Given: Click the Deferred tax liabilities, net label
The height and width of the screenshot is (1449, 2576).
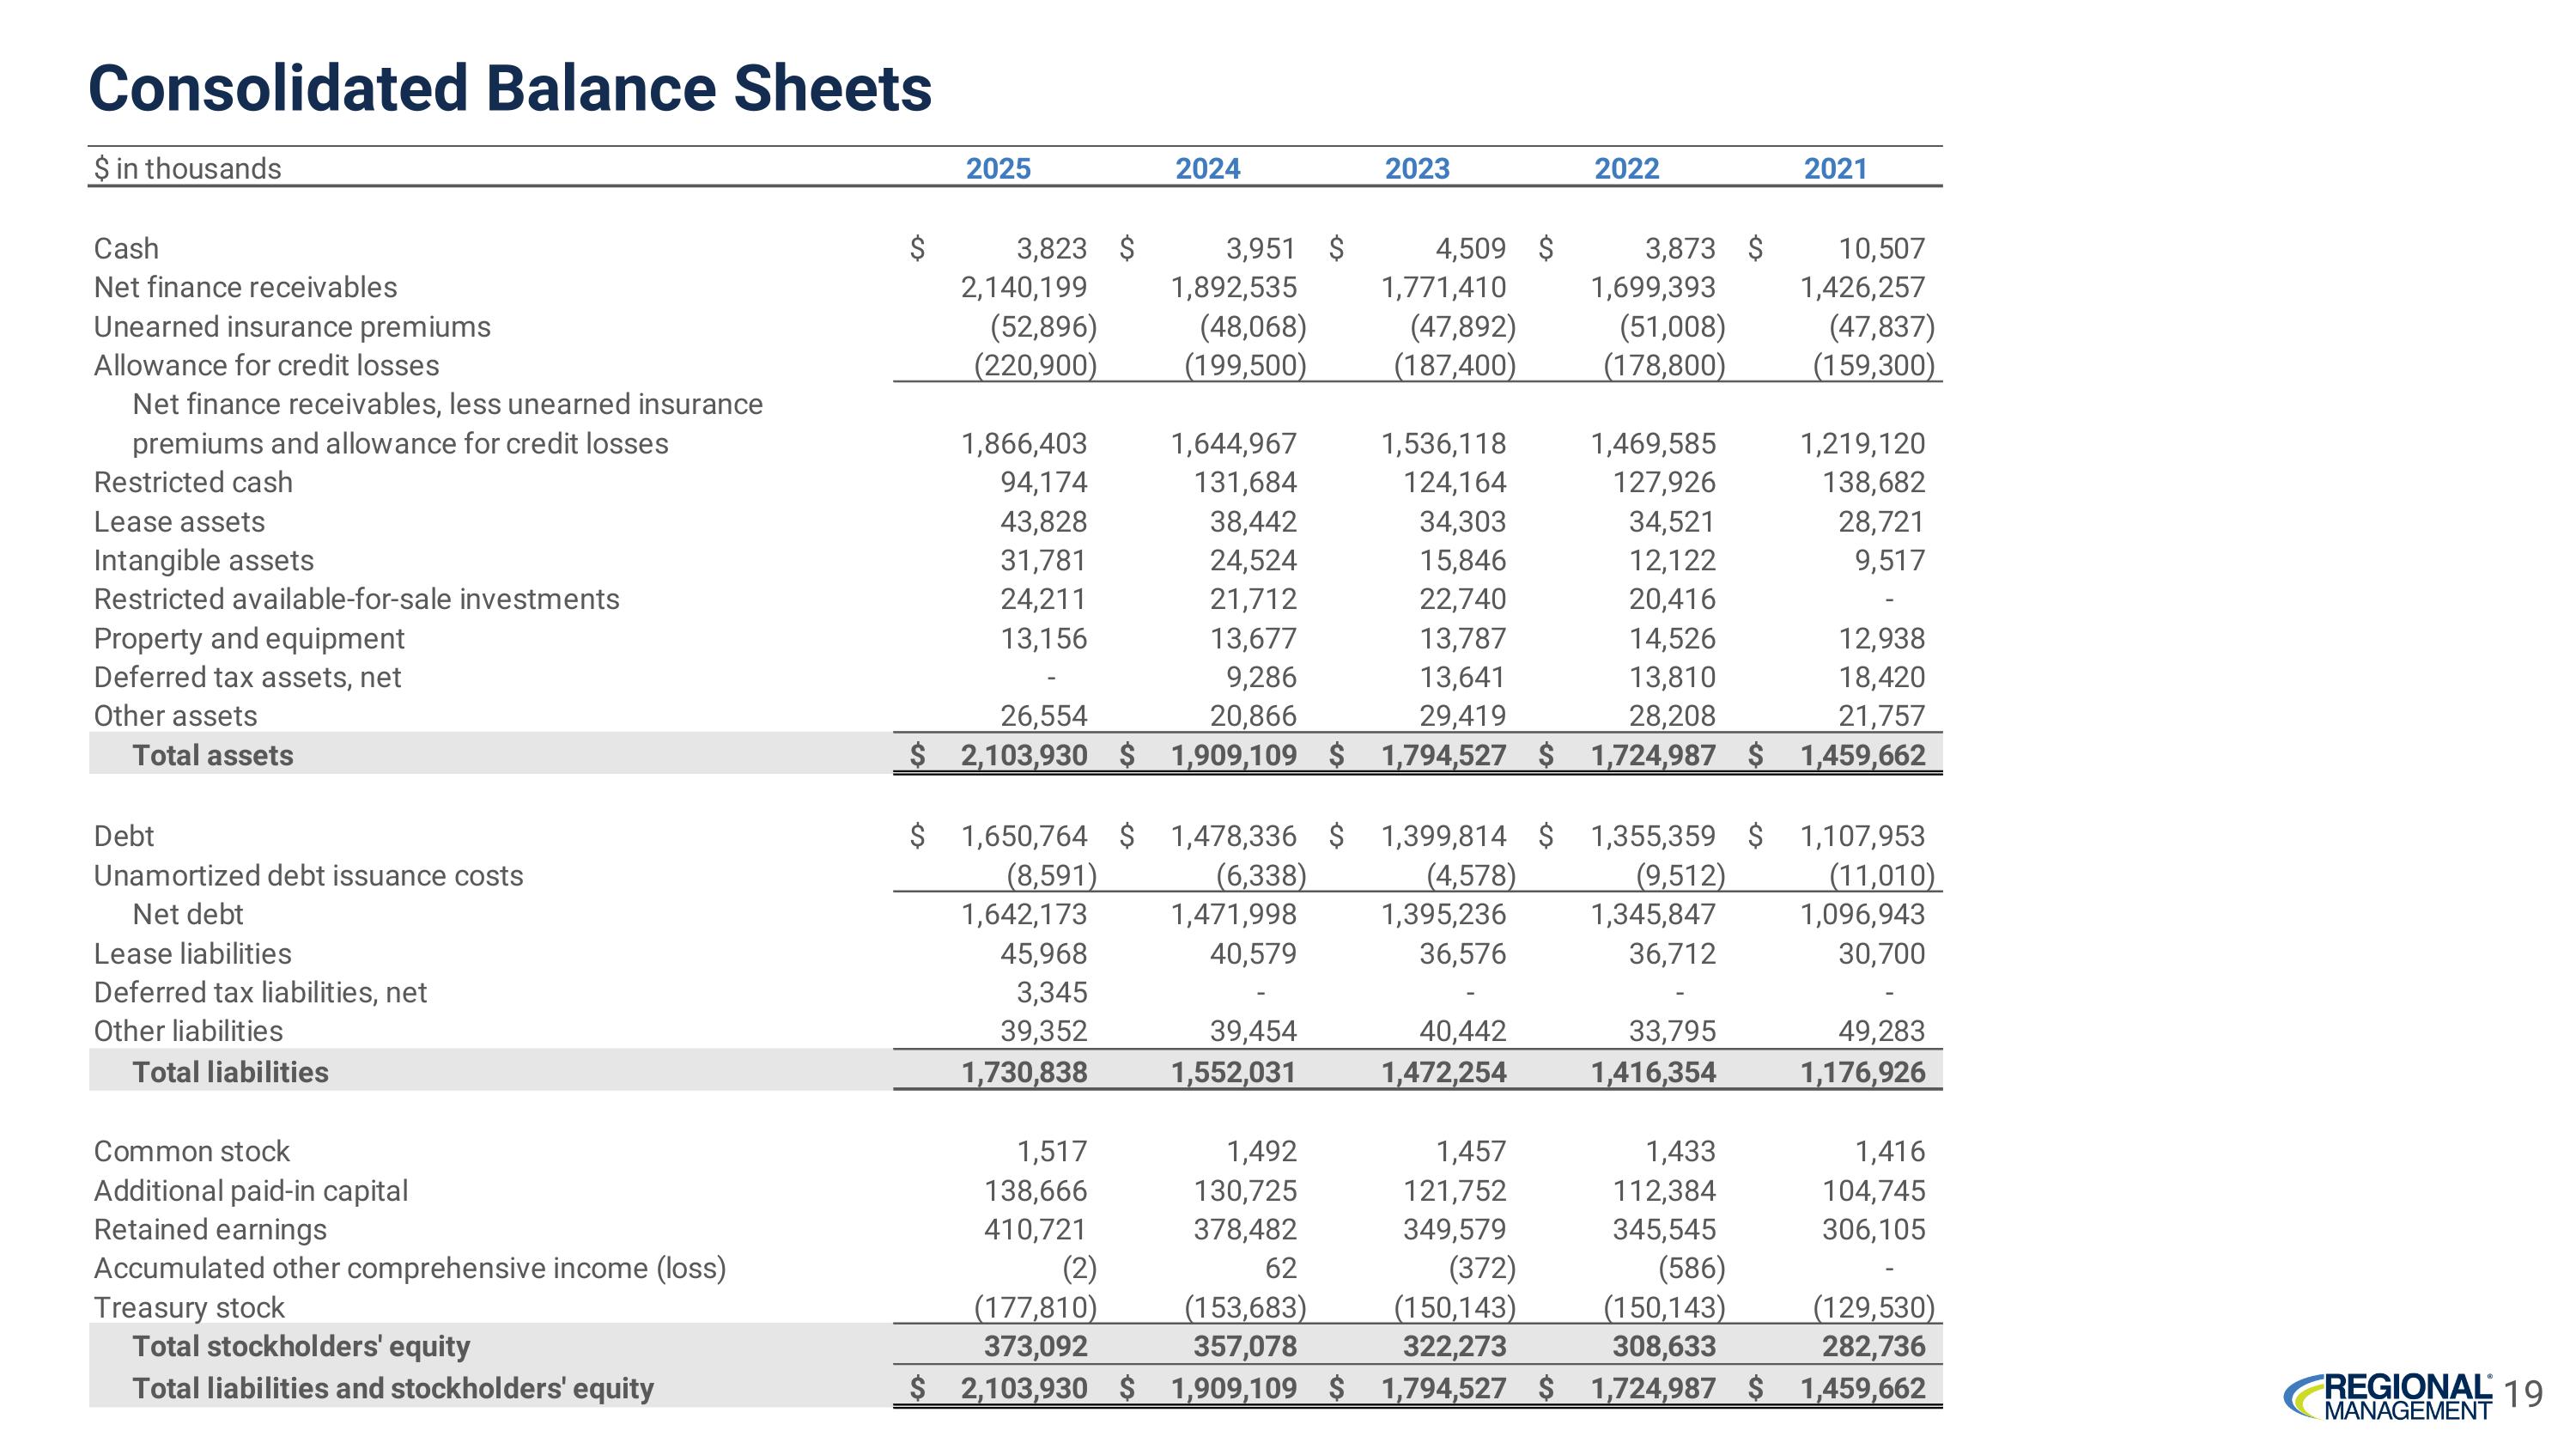Looking at the screenshot, I should 260,992.
